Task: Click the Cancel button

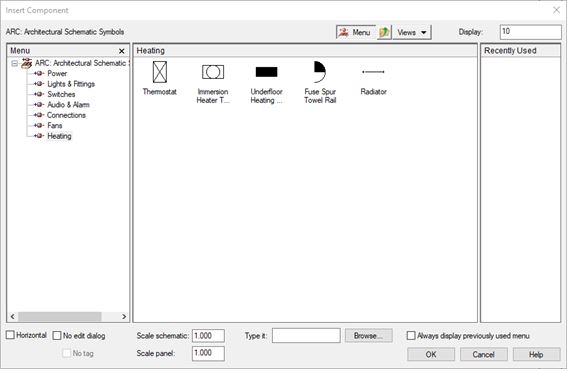Action: [484, 354]
